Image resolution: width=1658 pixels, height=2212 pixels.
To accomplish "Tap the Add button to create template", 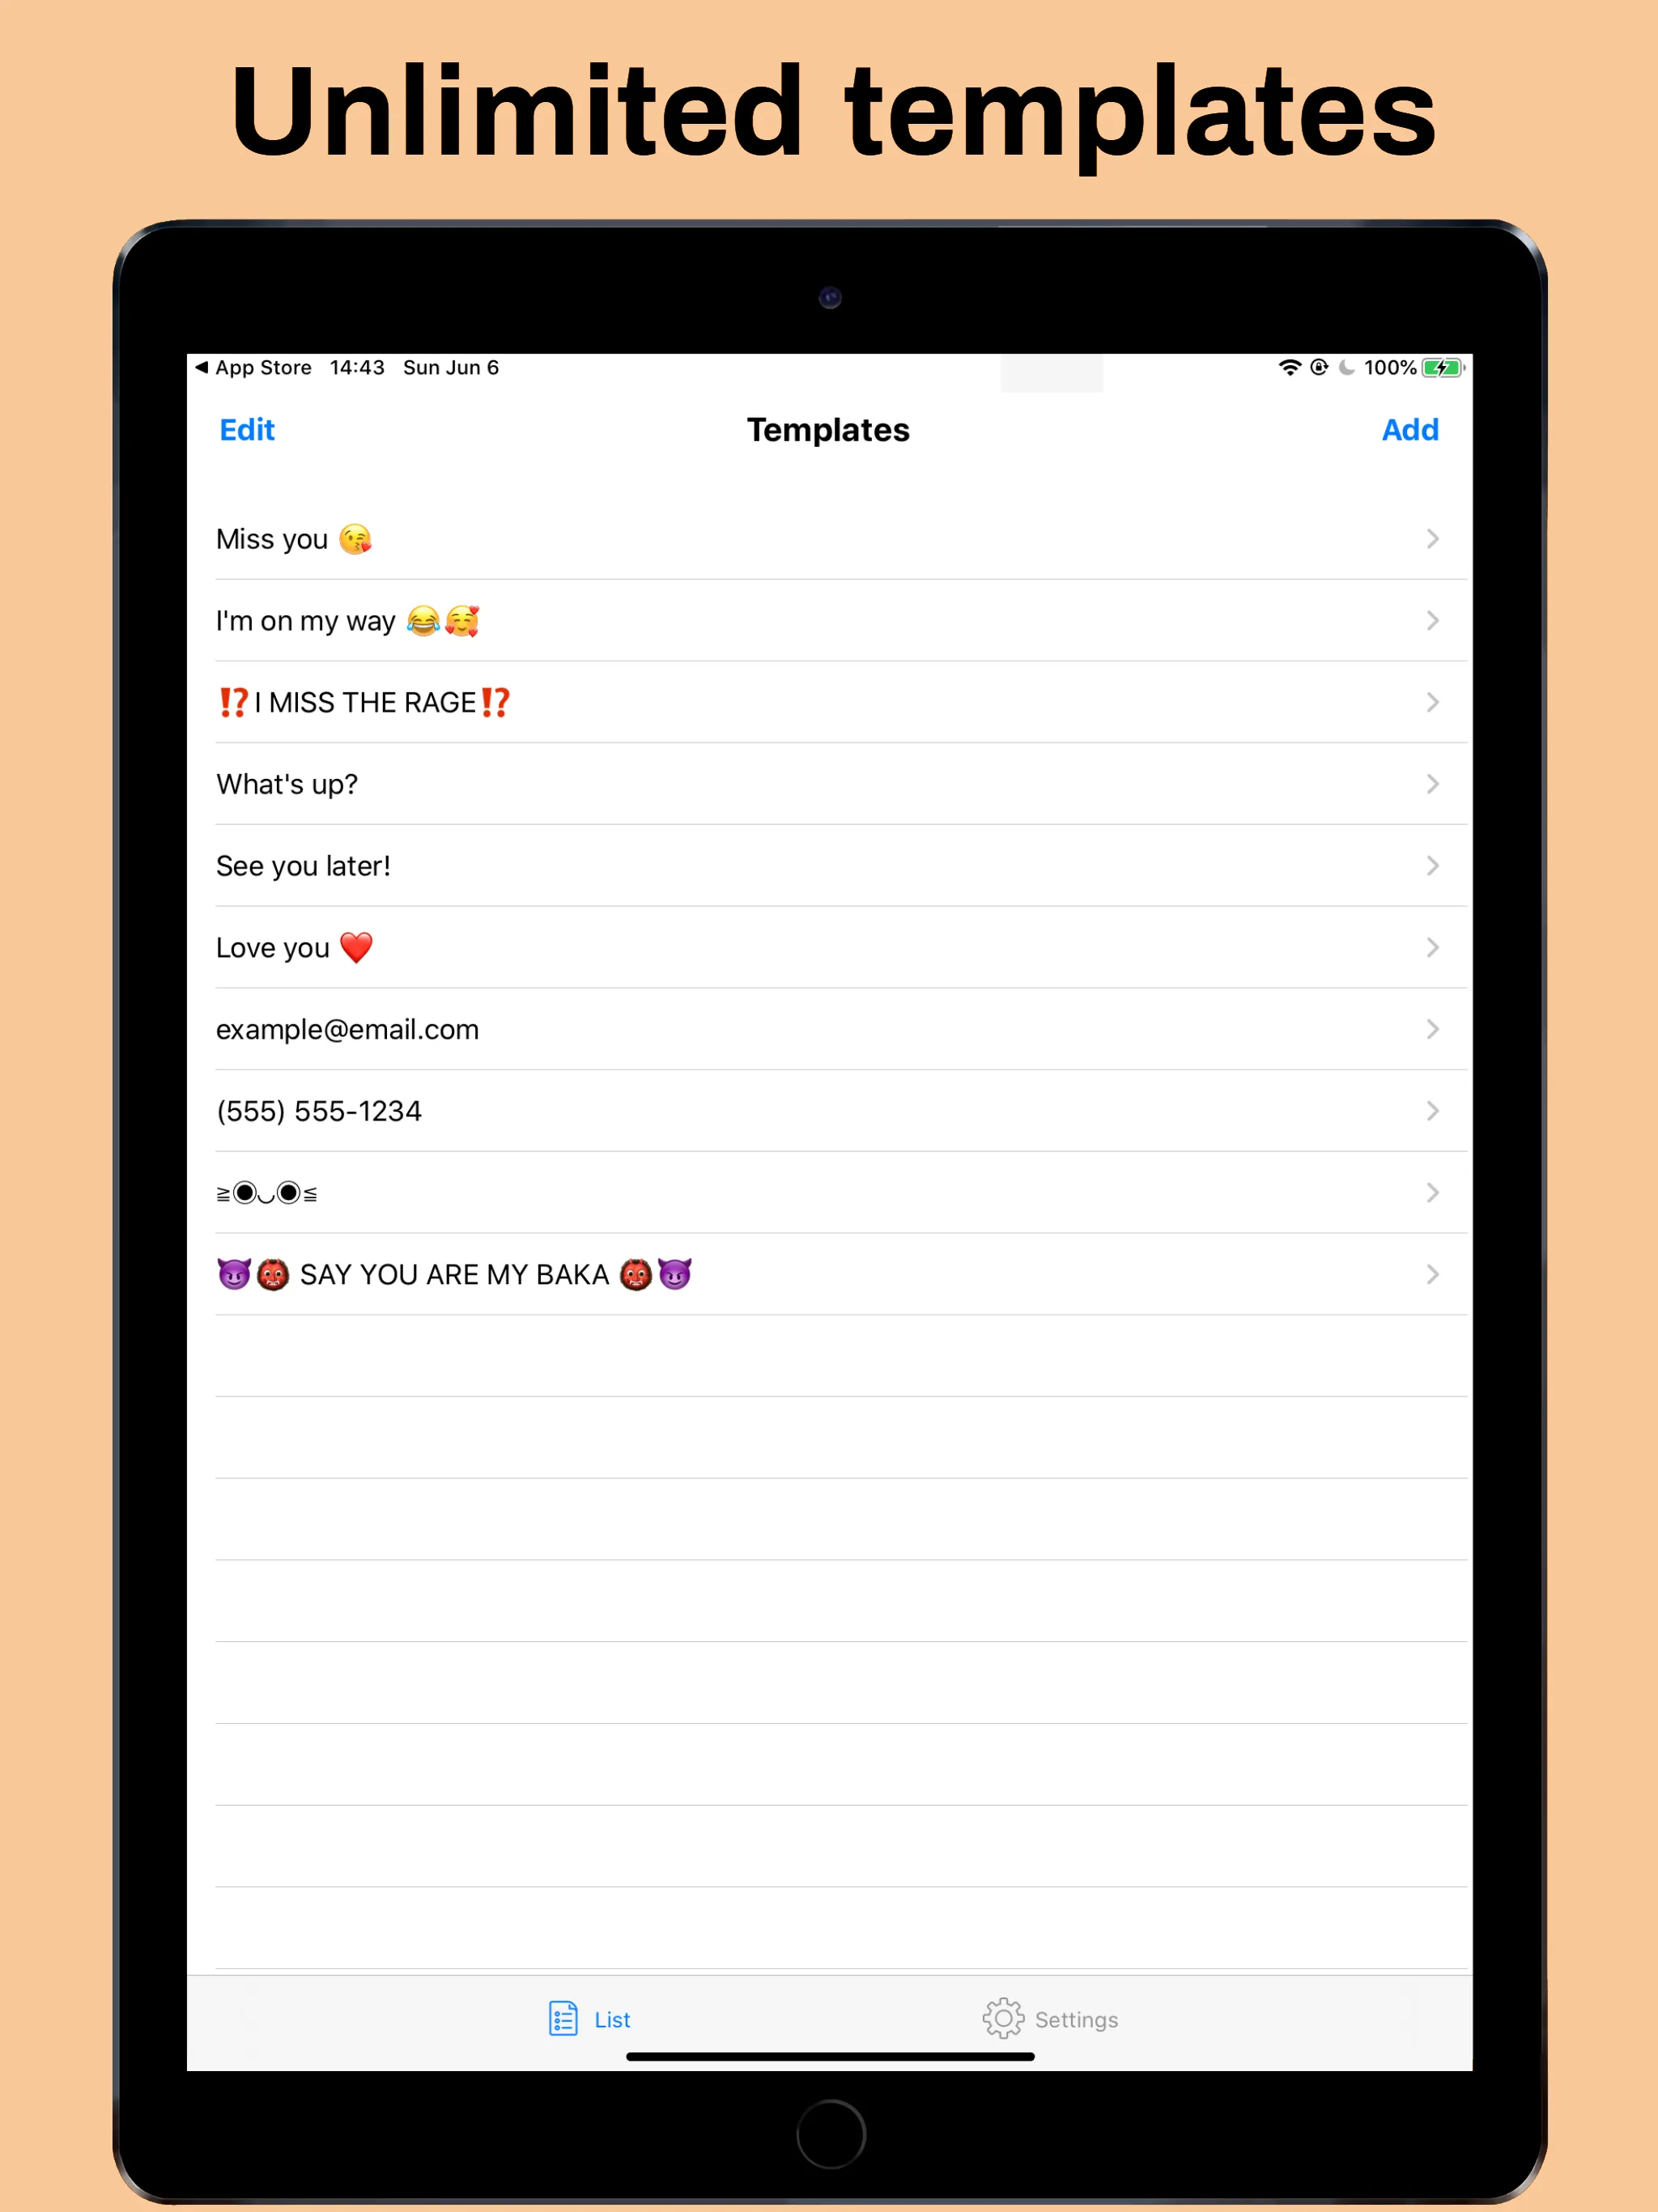I will pos(1407,430).
